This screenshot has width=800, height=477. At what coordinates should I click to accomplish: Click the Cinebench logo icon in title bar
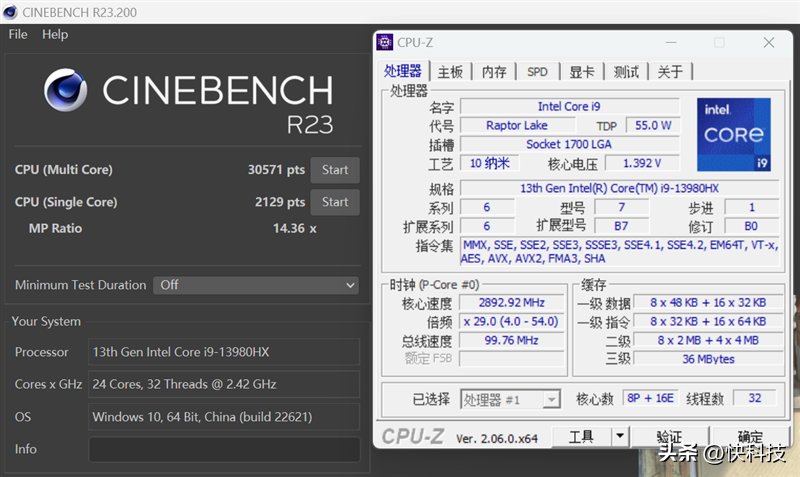10,12
